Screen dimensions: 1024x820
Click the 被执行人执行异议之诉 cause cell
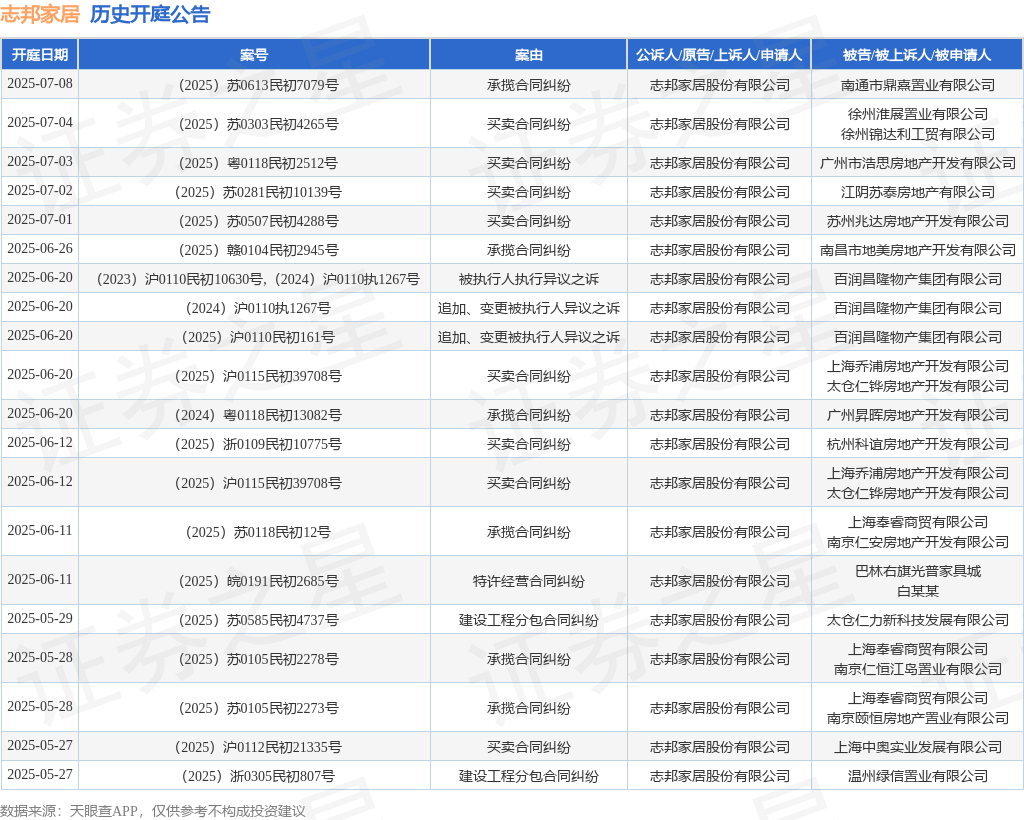pos(528,279)
